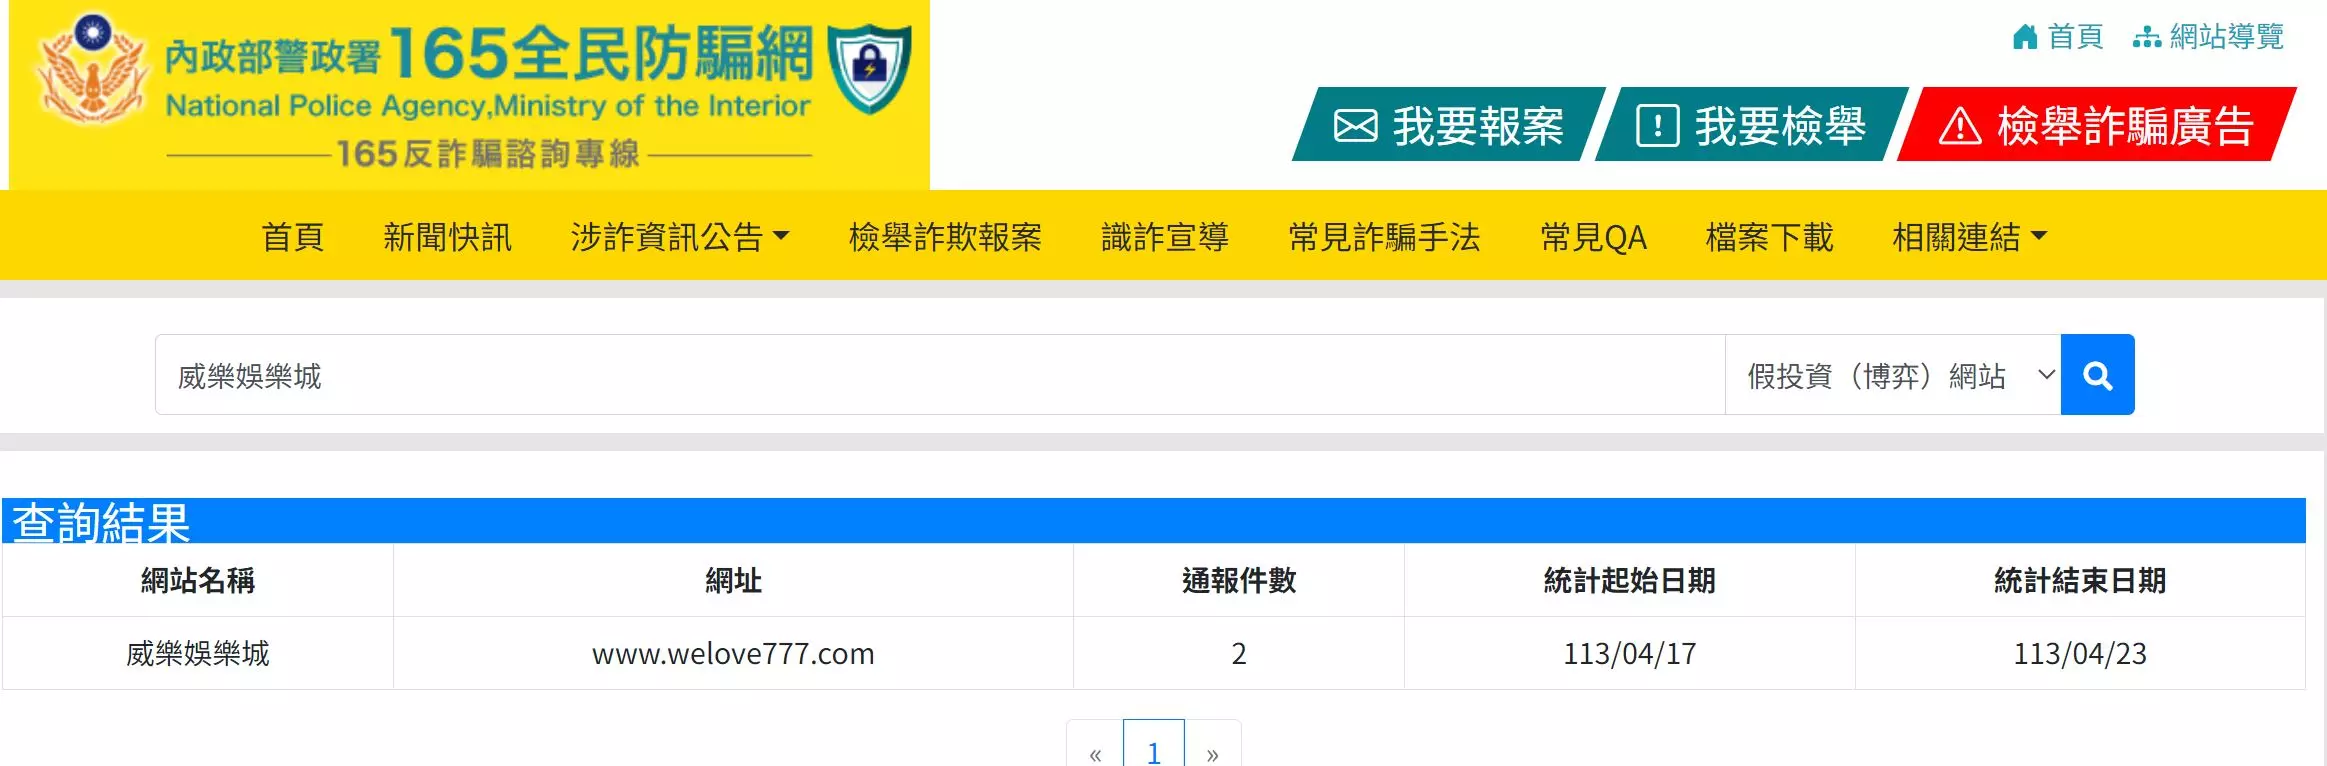Open the 常見QA menu item
This screenshot has height=766, width=2327.
1593,237
